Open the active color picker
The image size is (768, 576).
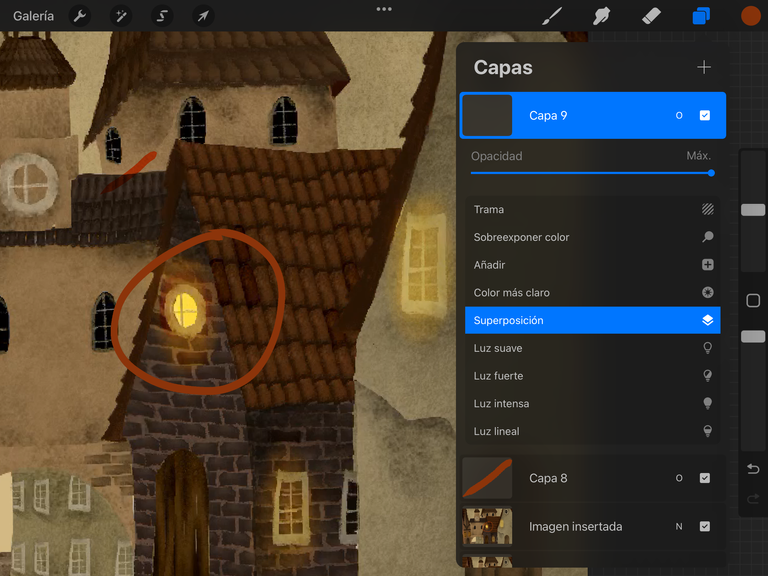(x=750, y=16)
